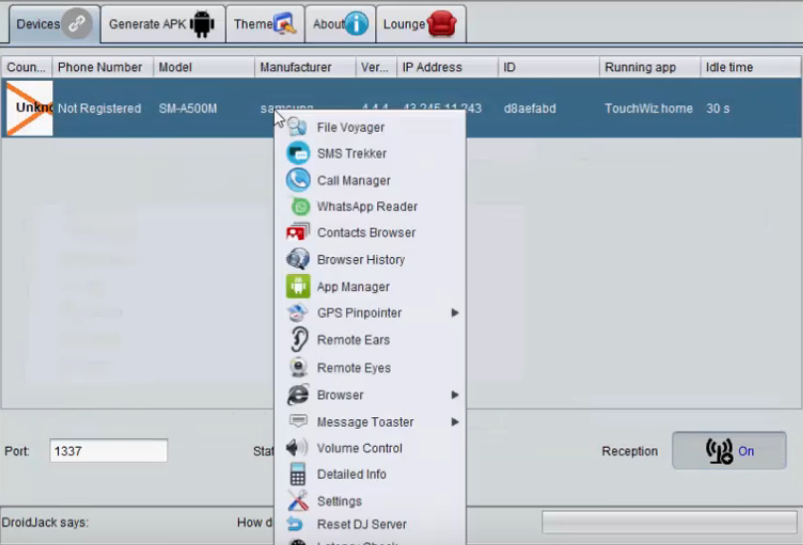Click the Message Toaster speech icon
Image resolution: width=803 pixels, height=545 pixels.
(298, 421)
